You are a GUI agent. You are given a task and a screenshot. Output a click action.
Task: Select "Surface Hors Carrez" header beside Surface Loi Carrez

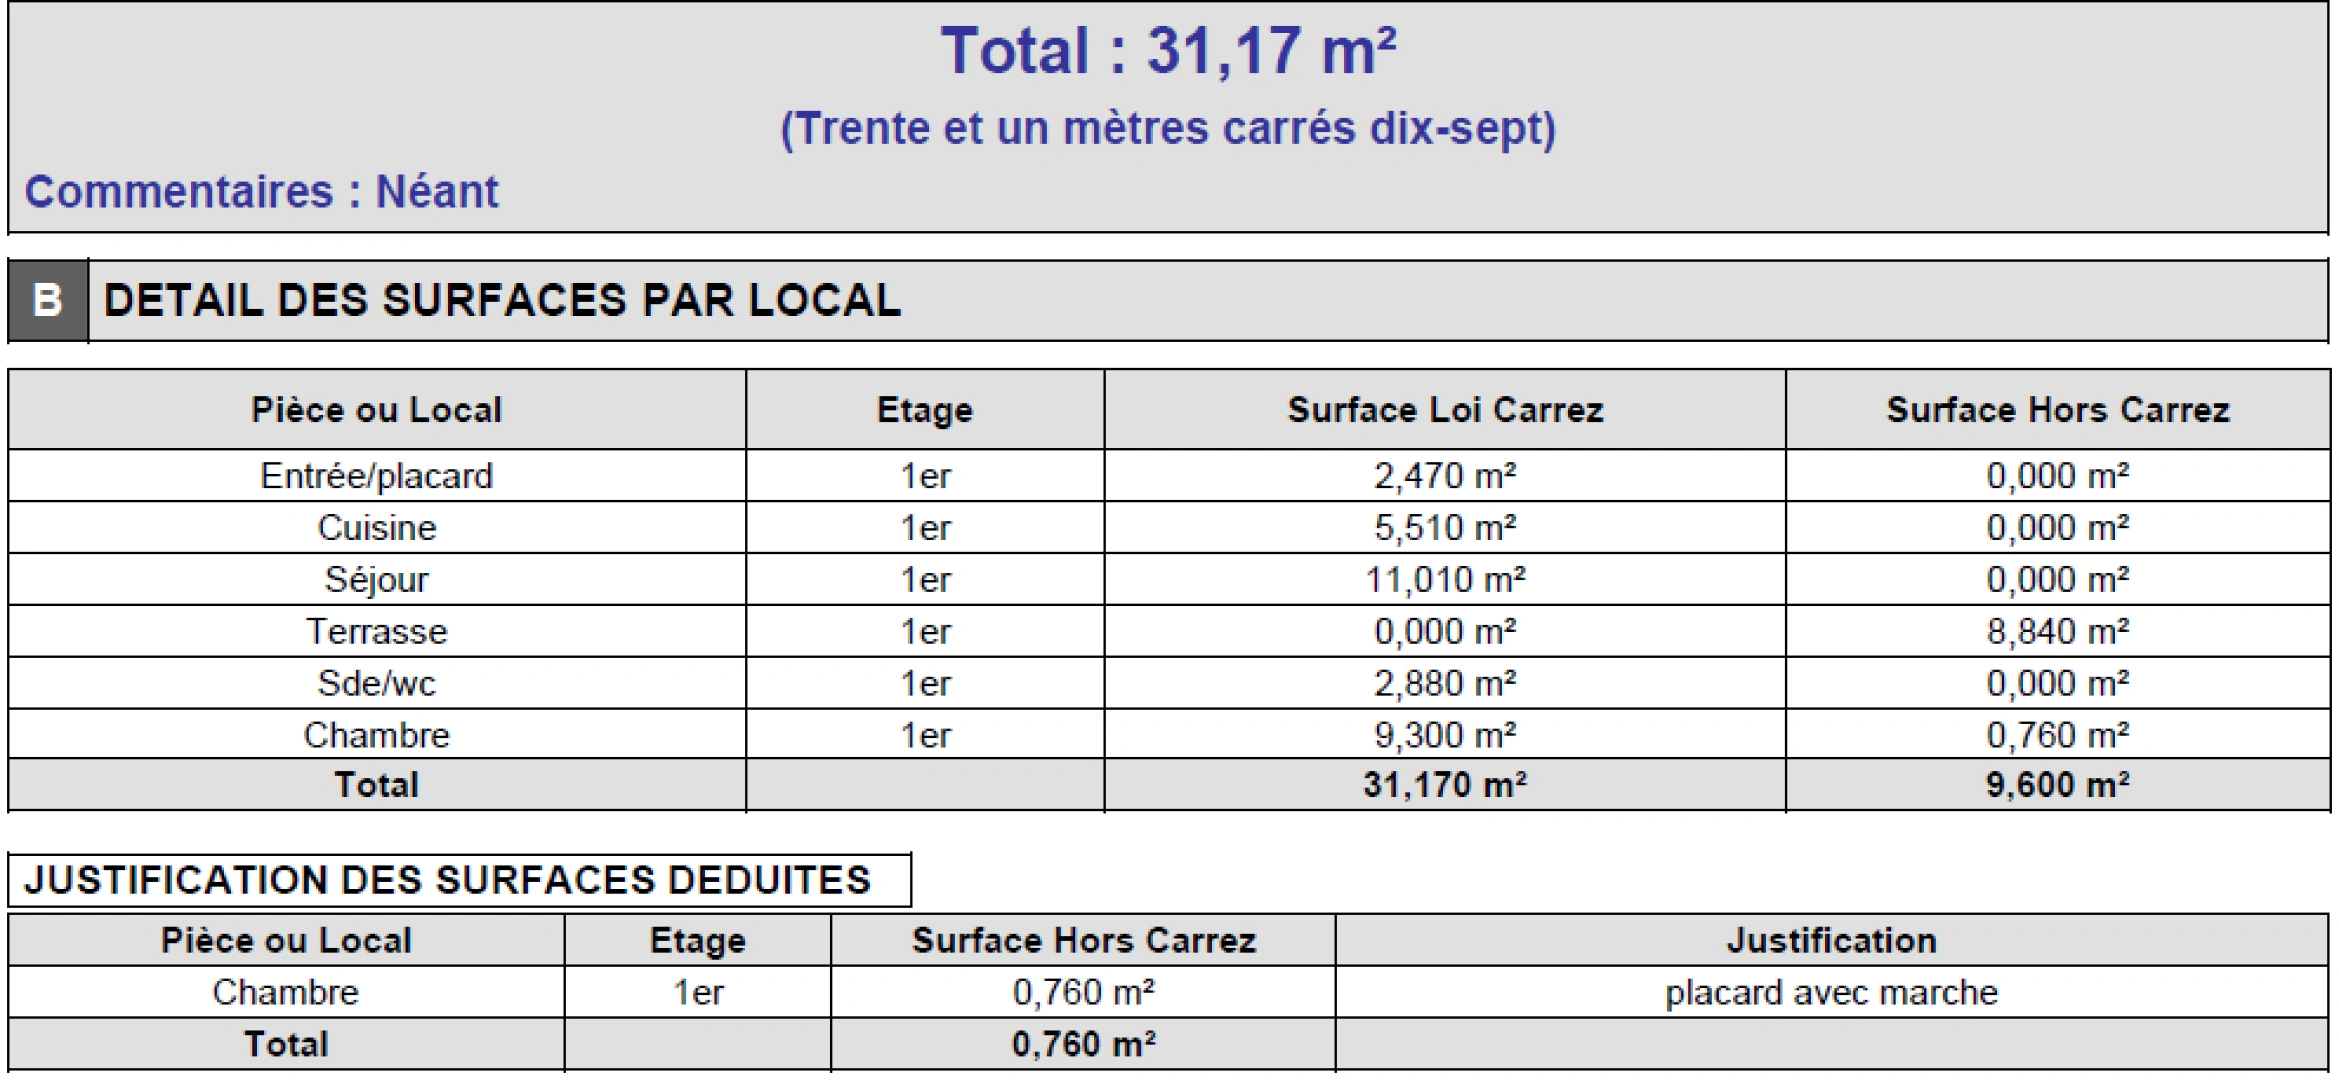coord(2058,410)
